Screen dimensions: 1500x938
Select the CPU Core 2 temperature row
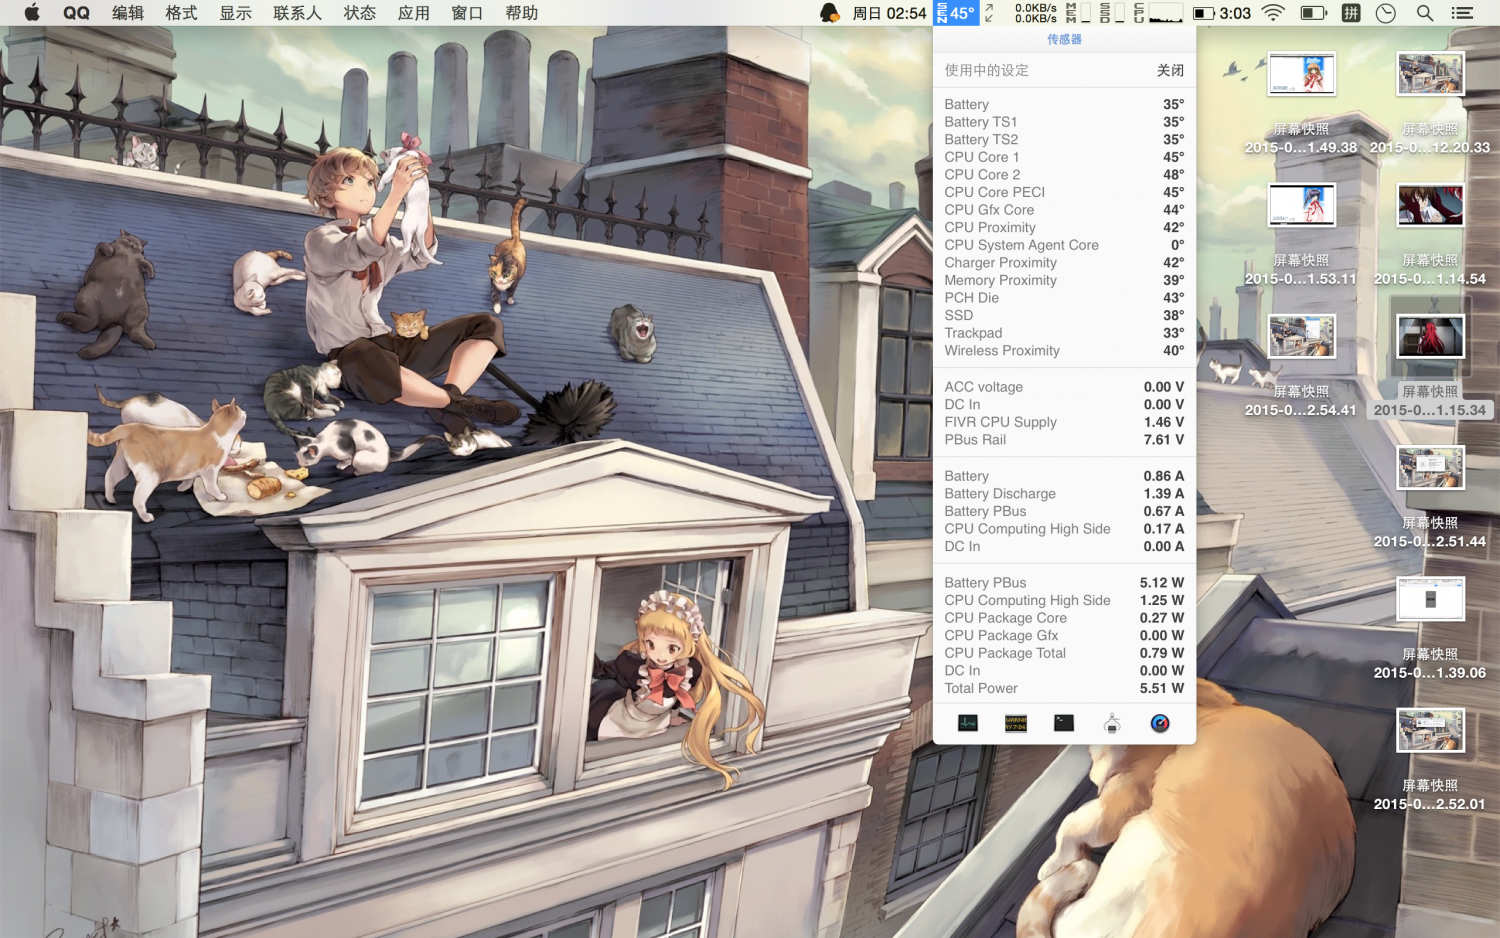(x=1064, y=175)
